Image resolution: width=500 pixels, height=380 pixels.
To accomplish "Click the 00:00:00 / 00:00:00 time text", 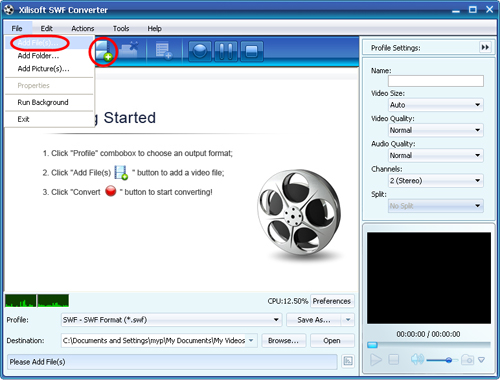I will (428, 334).
